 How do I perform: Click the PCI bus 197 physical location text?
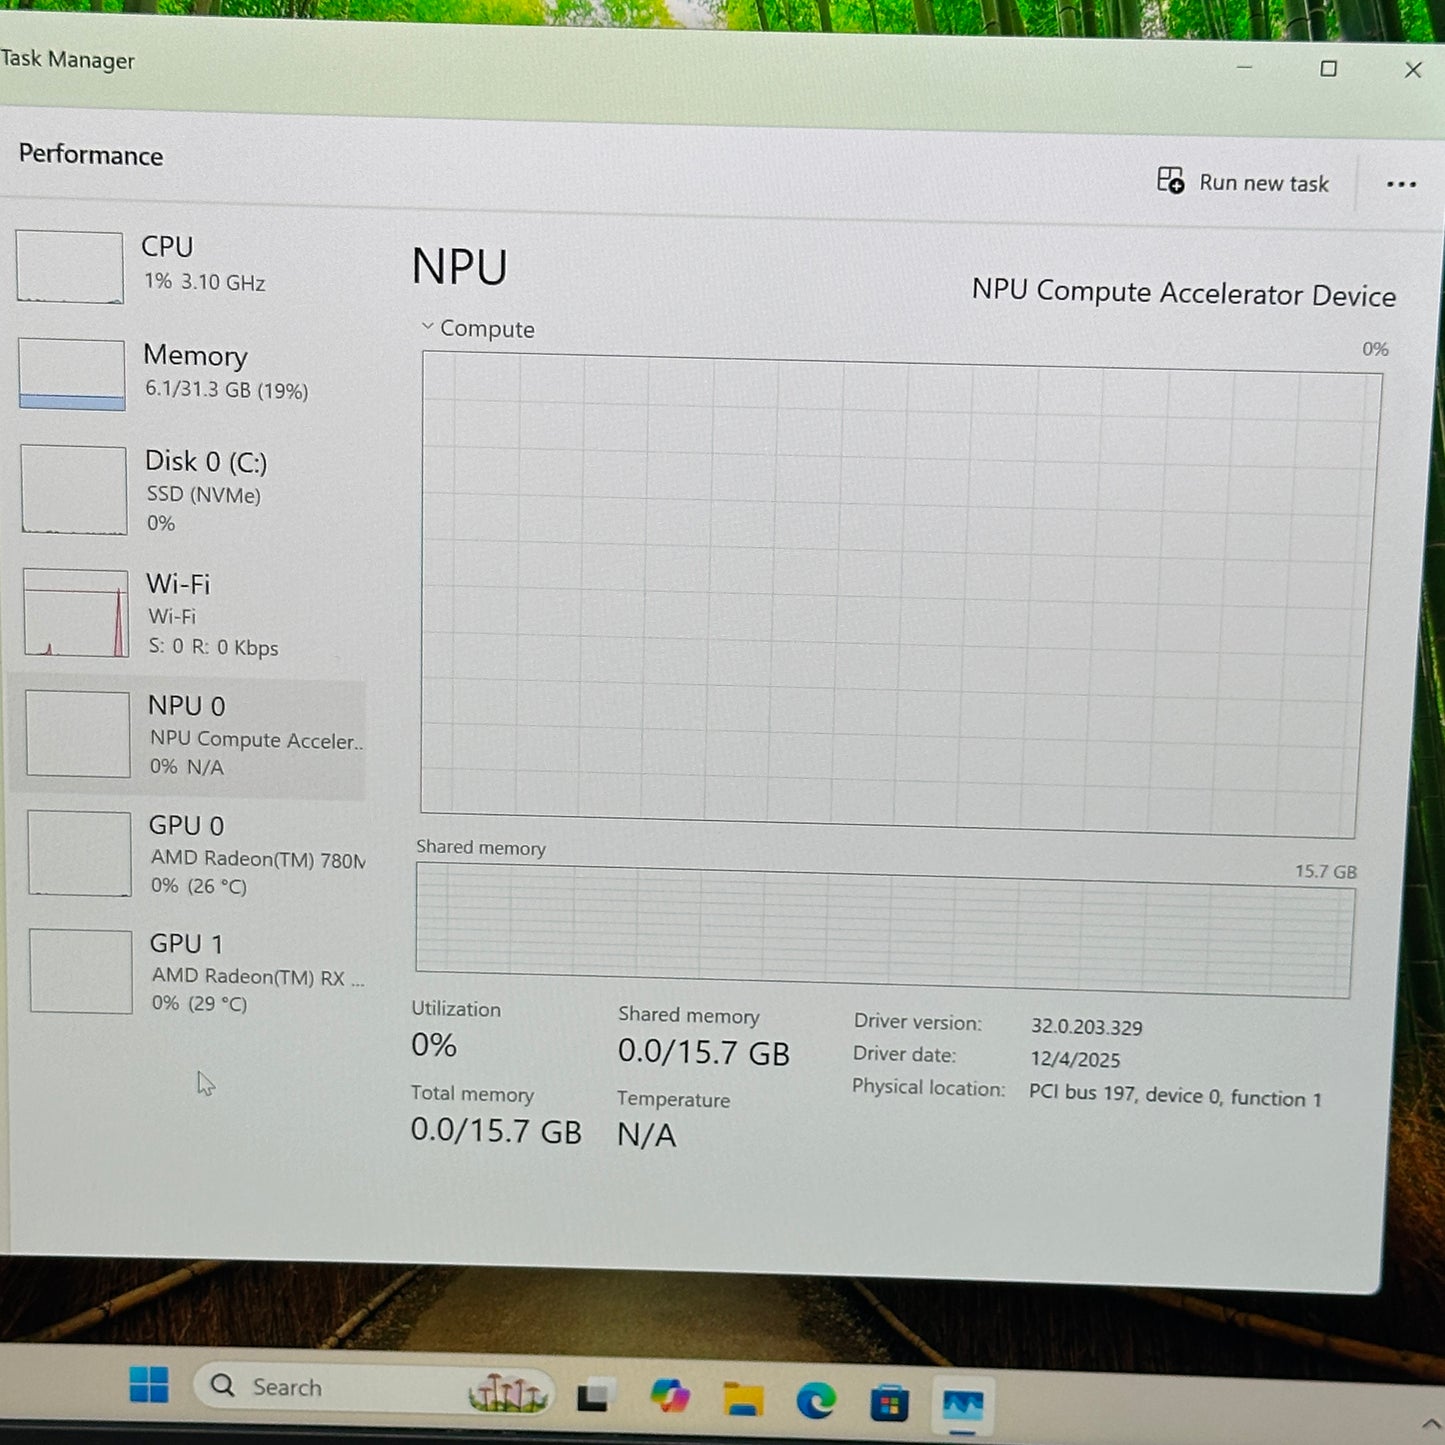[x=1175, y=1096]
